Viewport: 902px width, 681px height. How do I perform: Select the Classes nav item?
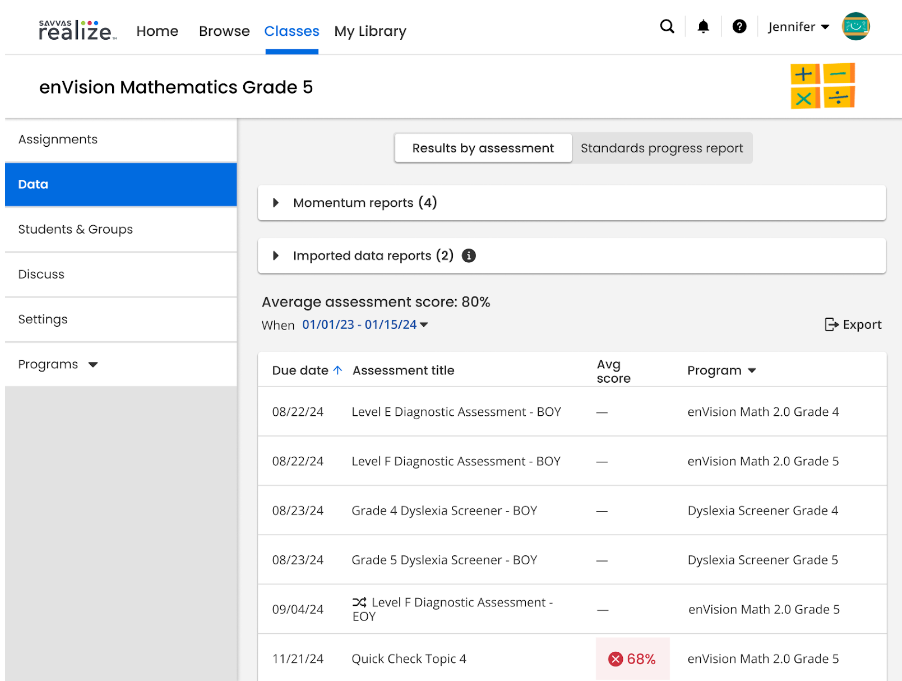(292, 31)
